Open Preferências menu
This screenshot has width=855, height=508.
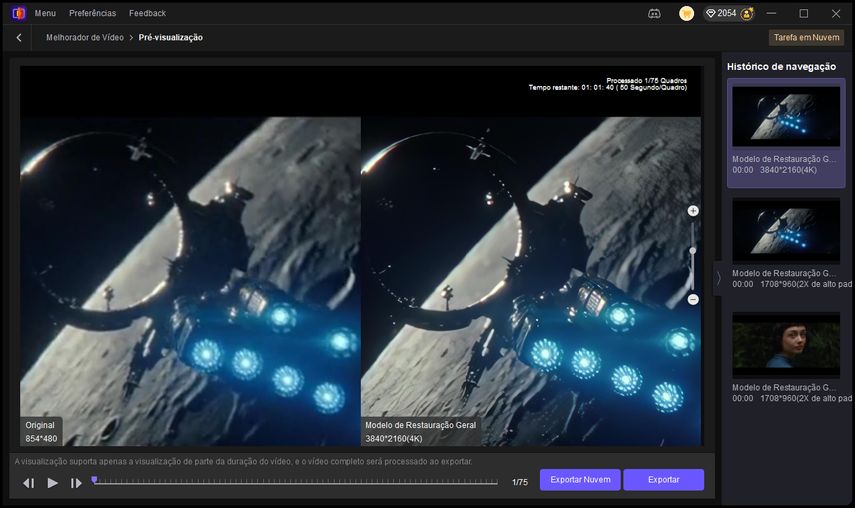pos(92,13)
